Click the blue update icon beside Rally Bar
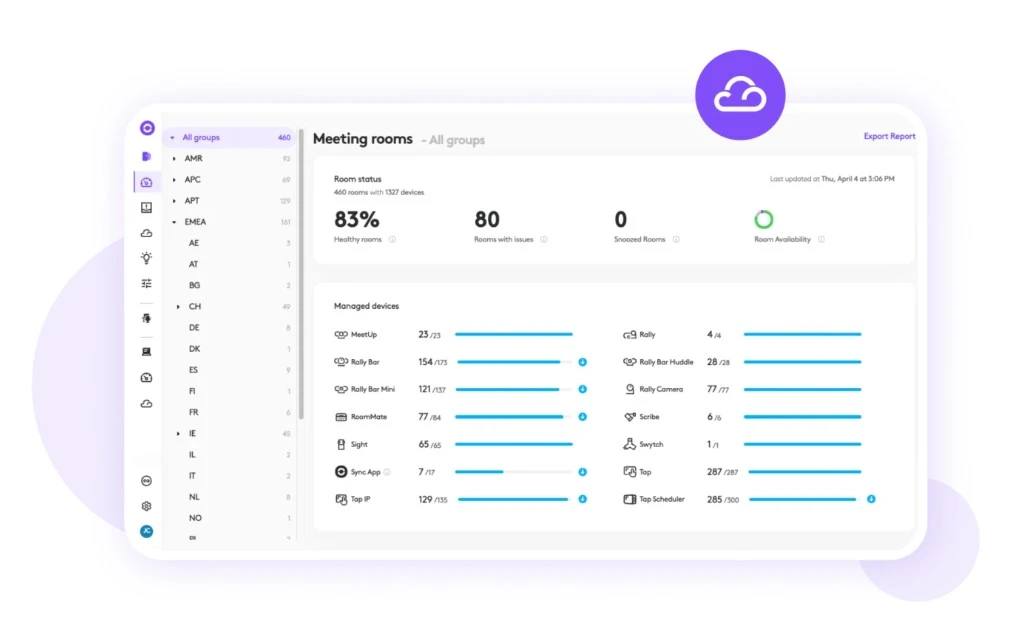1015x635 pixels. coord(583,362)
